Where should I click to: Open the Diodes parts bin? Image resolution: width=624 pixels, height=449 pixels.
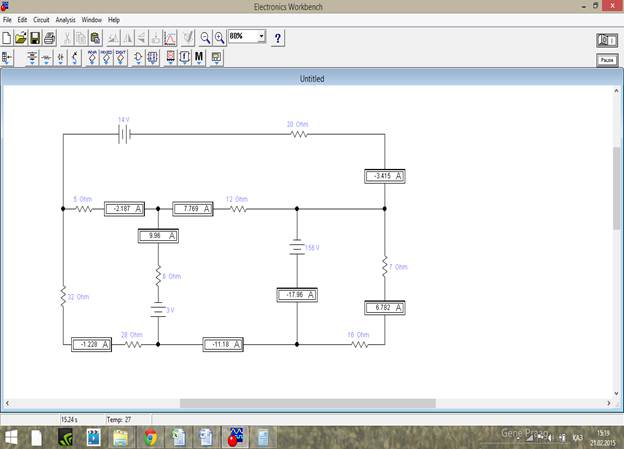pos(60,58)
